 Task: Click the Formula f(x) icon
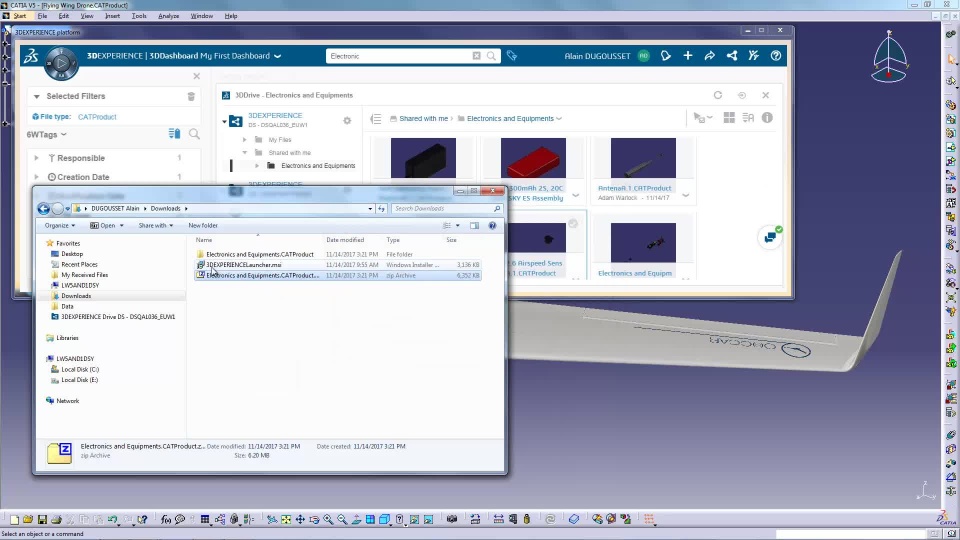click(x=165, y=519)
